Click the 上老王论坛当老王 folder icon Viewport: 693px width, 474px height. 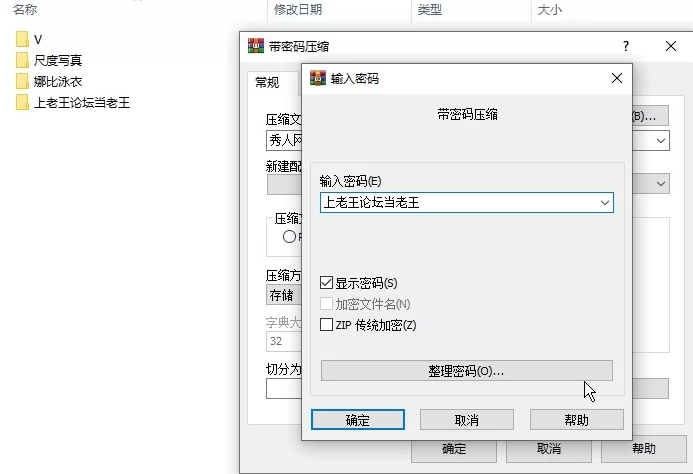tap(22, 103)
